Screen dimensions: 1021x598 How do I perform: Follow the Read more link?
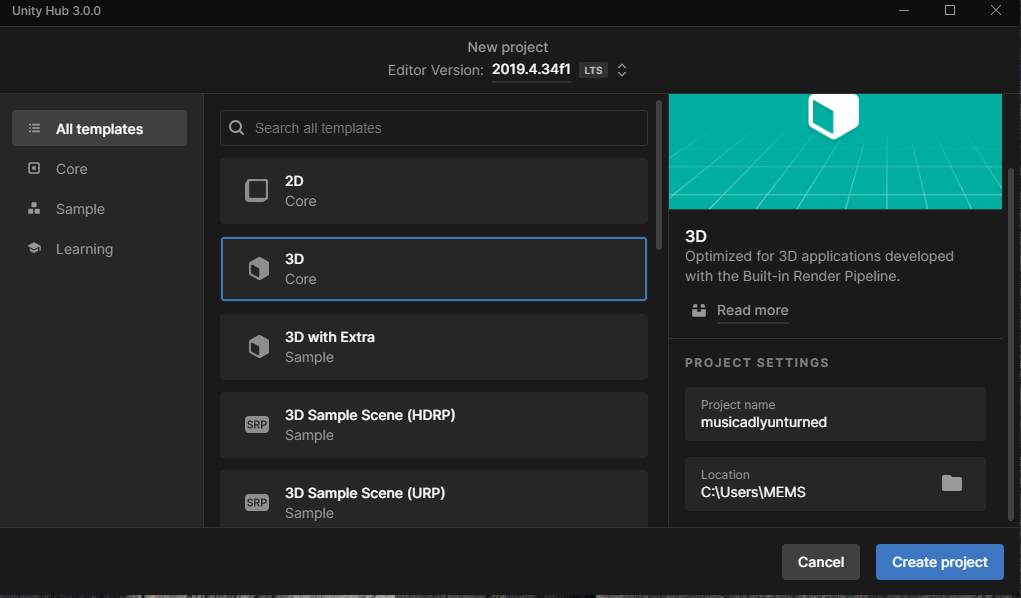coord(752,310)
